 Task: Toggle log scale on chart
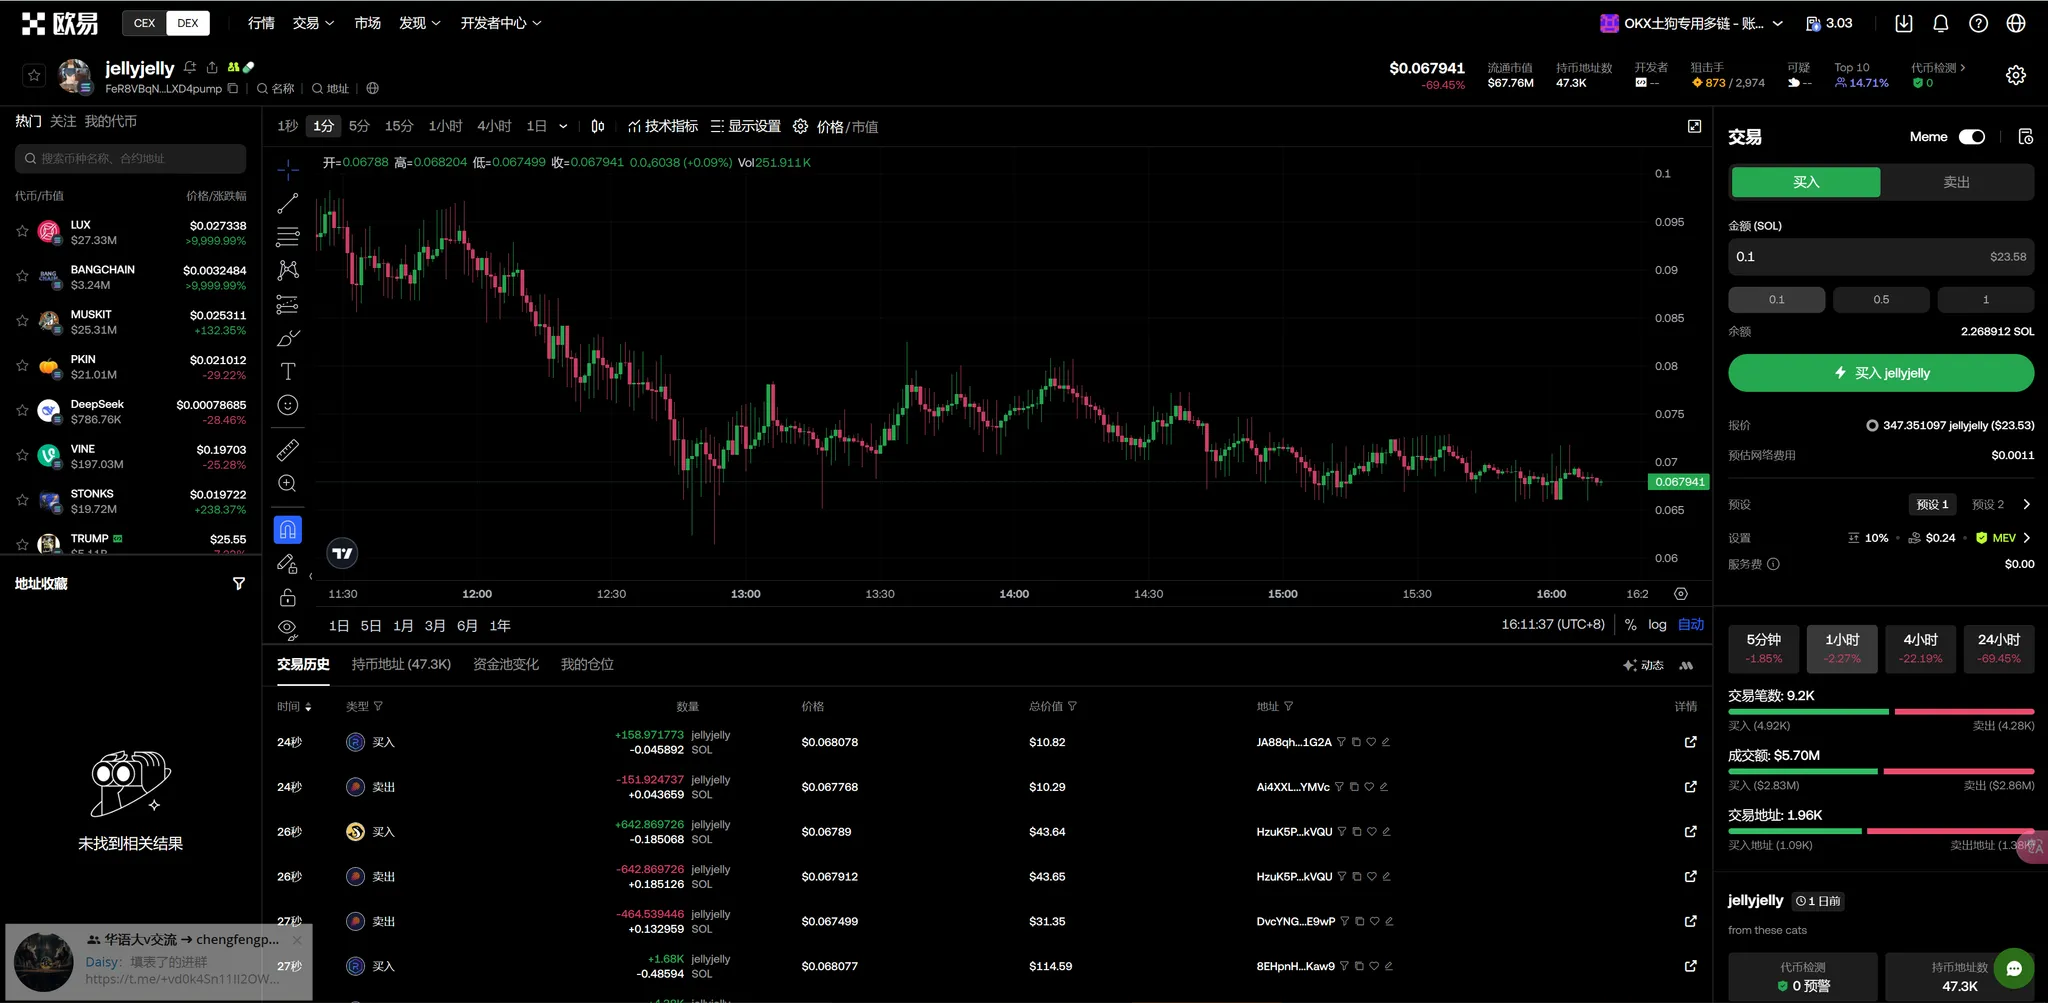(1657, 625)
